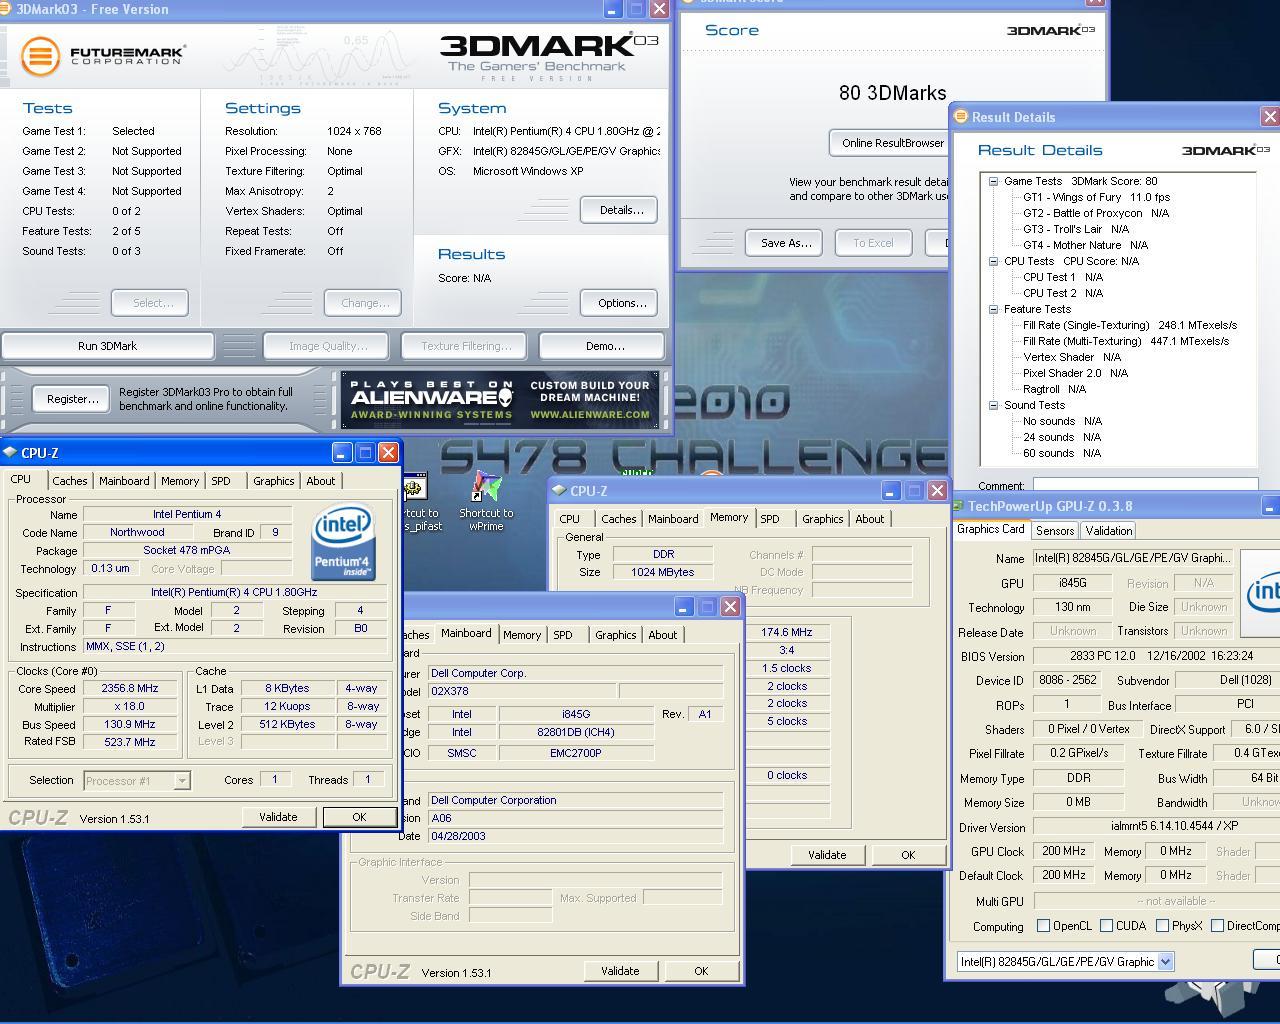Open SPD tab in CPU-Z CPU window

[x=221, y=481]
